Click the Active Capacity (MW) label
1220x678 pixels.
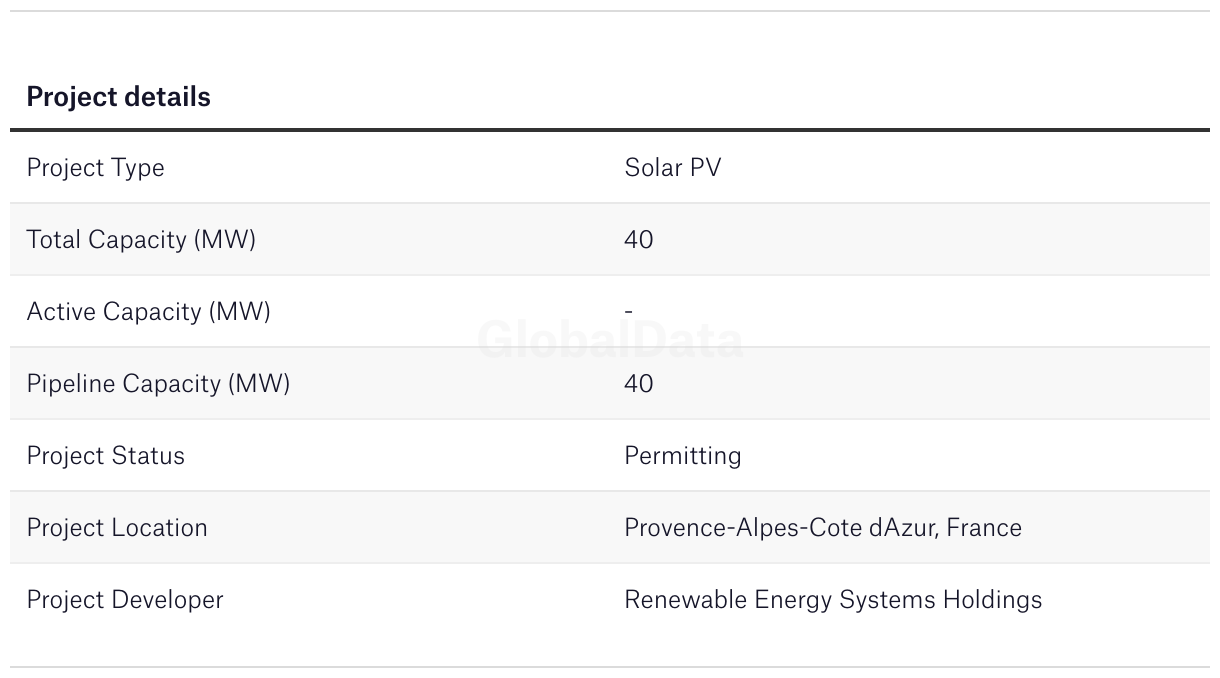148,312
